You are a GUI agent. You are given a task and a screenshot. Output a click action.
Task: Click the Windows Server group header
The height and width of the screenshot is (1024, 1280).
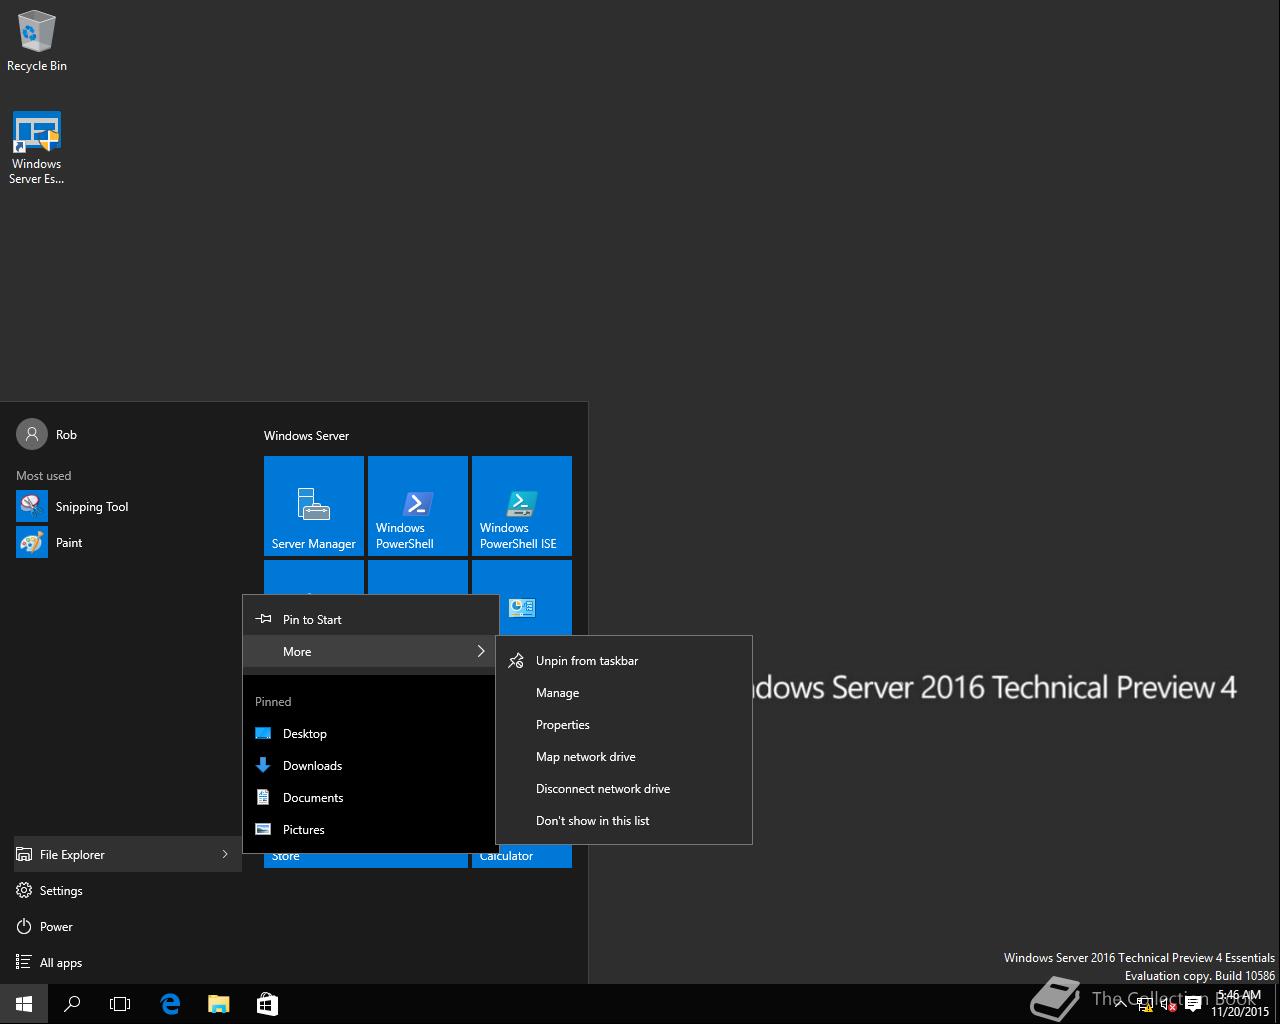click(306, 436)
